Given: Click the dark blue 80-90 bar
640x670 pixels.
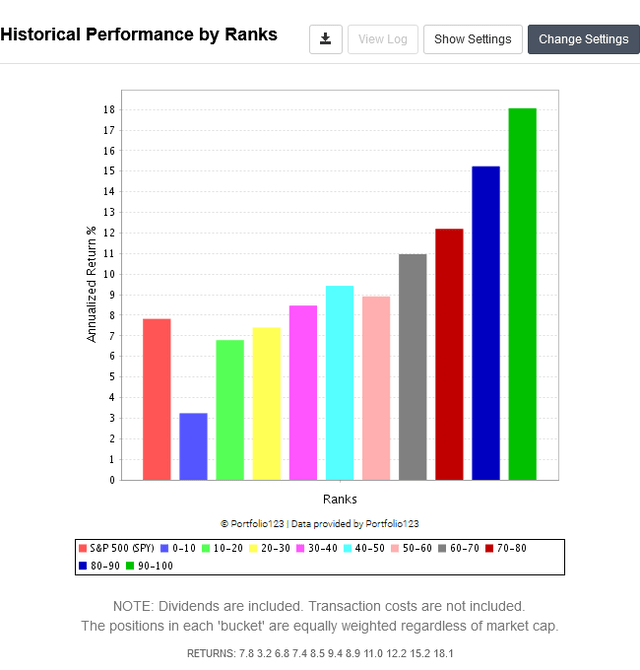Looking at the screenshot, I should pos(485,323).
